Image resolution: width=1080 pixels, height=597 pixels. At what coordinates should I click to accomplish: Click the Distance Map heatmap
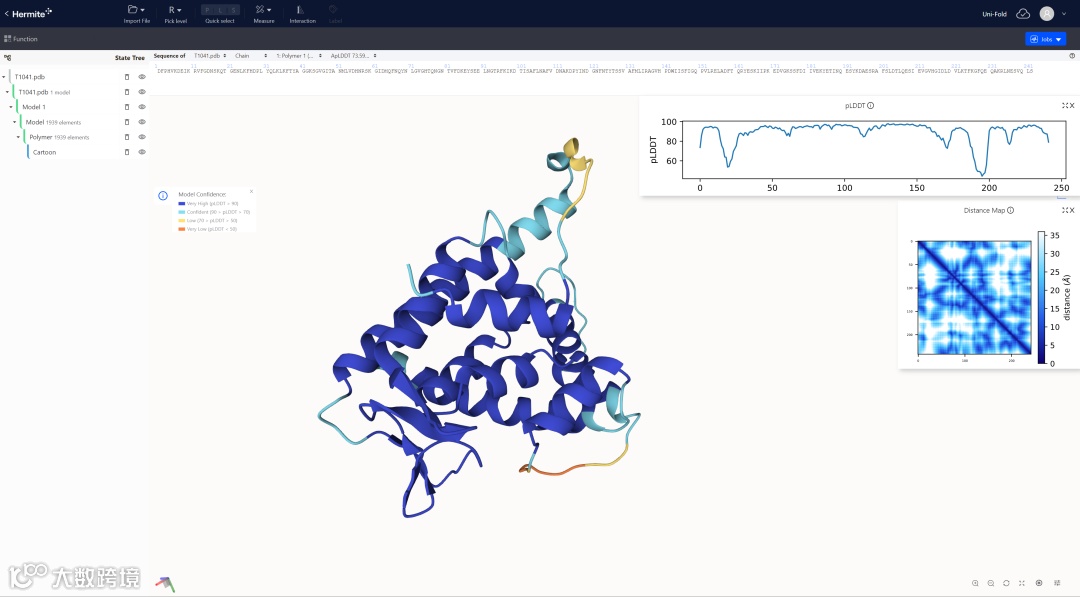[x=975, y=297]
